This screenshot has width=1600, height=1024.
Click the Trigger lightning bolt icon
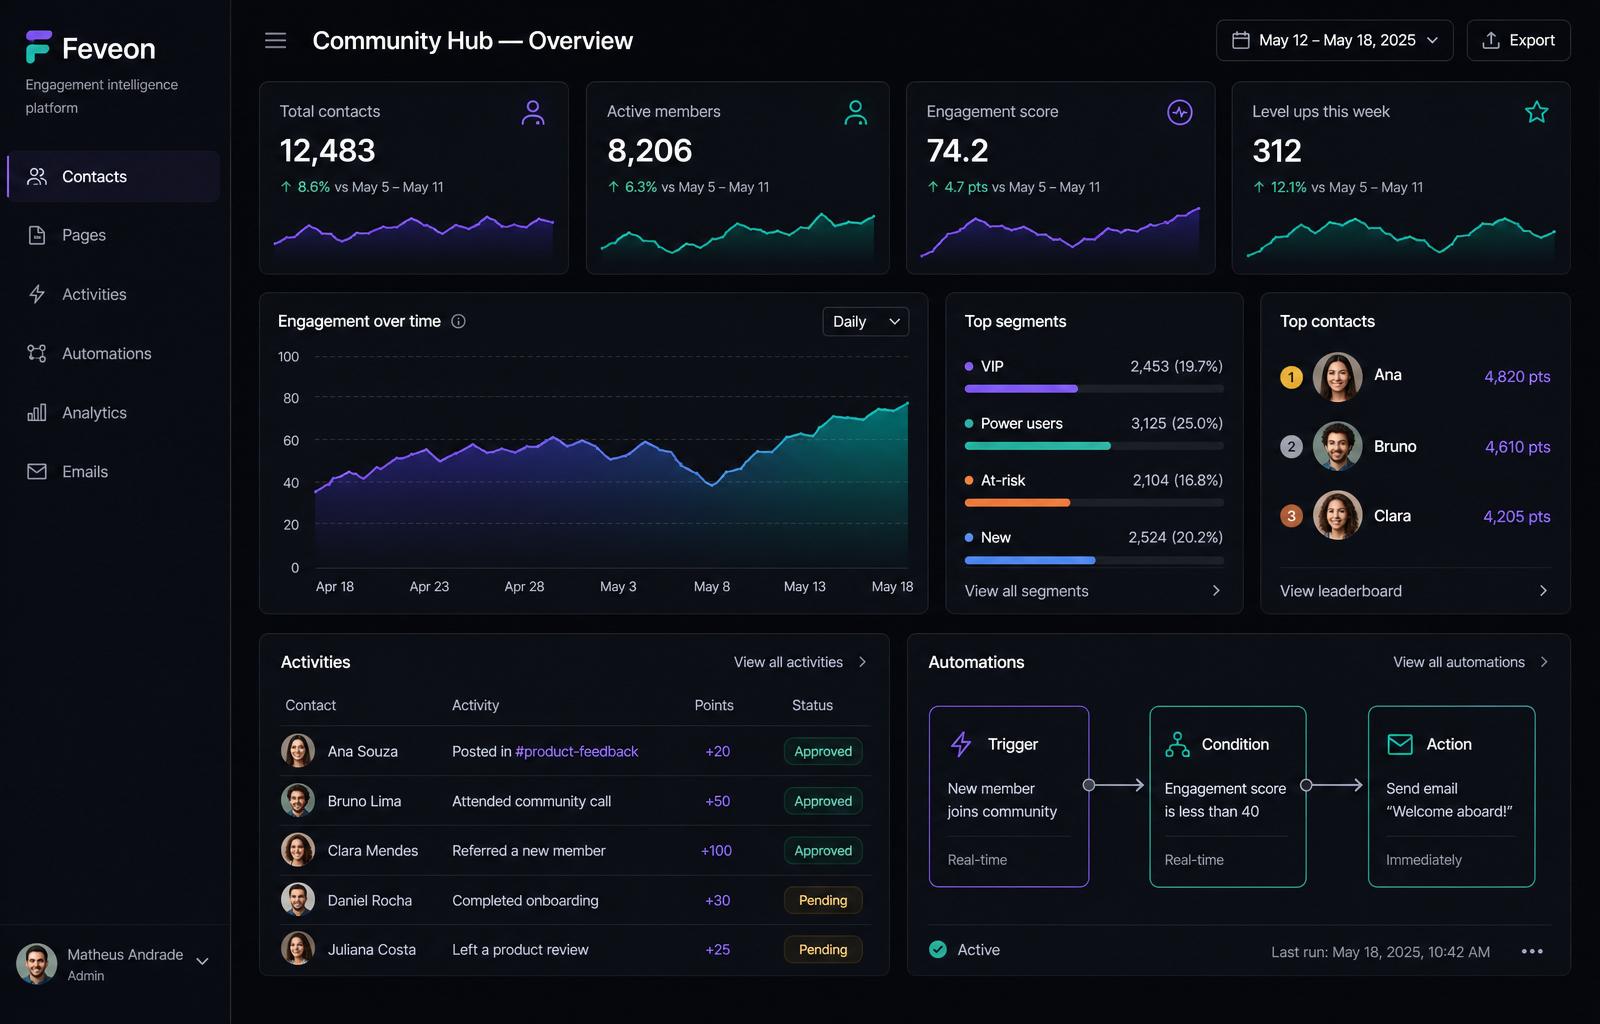[x=961, y=744]
